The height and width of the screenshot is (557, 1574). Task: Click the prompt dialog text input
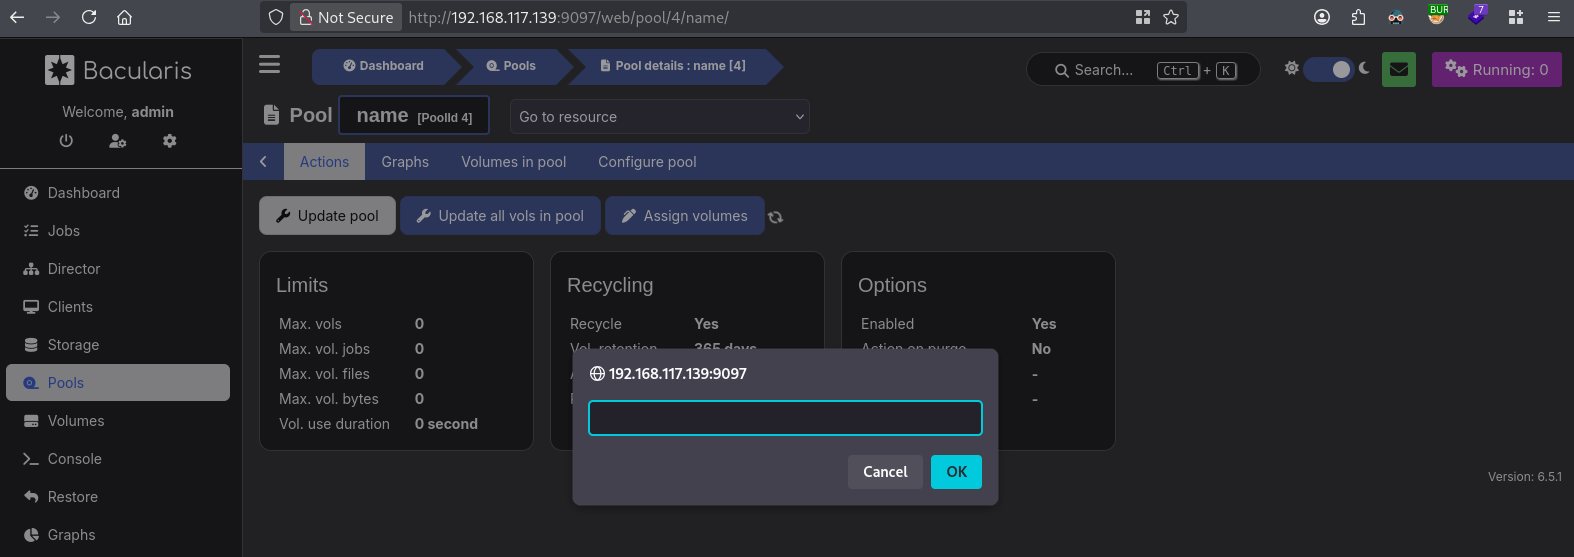(785, 418)
